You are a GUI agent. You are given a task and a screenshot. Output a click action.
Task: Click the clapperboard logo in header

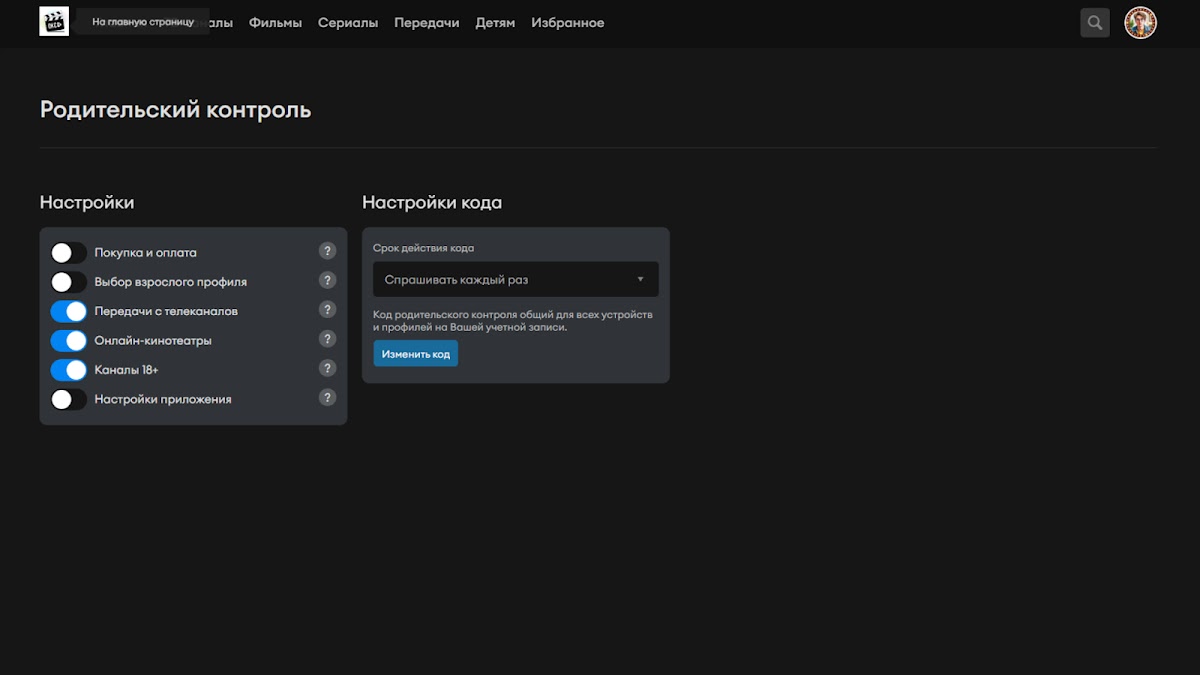pyautogui.click(x=54, y=22)
